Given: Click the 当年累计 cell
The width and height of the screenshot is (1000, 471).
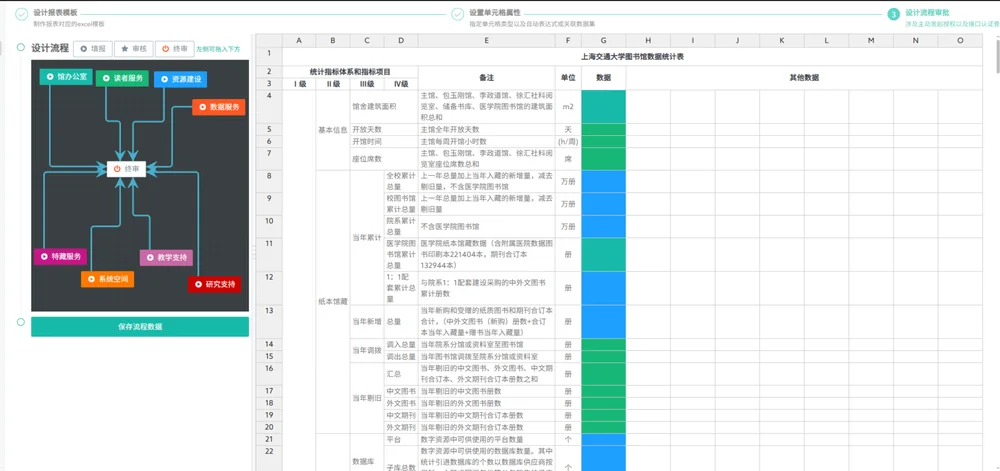Looking at the screenshot, I should pos(367,237).
